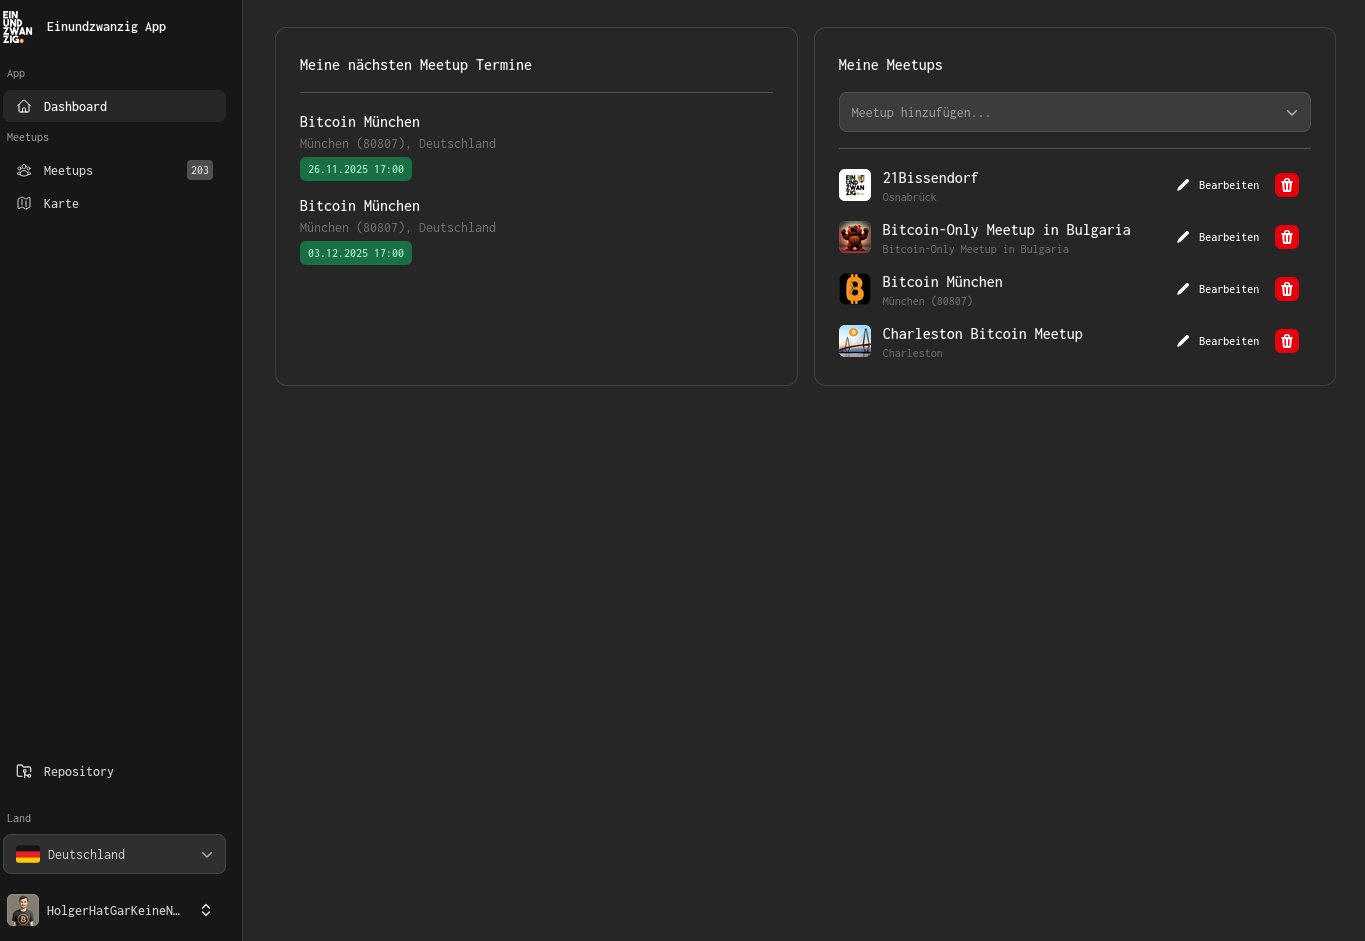1365x941 pixels.
Task: Open the Repository link
Action: pos(78,771)
